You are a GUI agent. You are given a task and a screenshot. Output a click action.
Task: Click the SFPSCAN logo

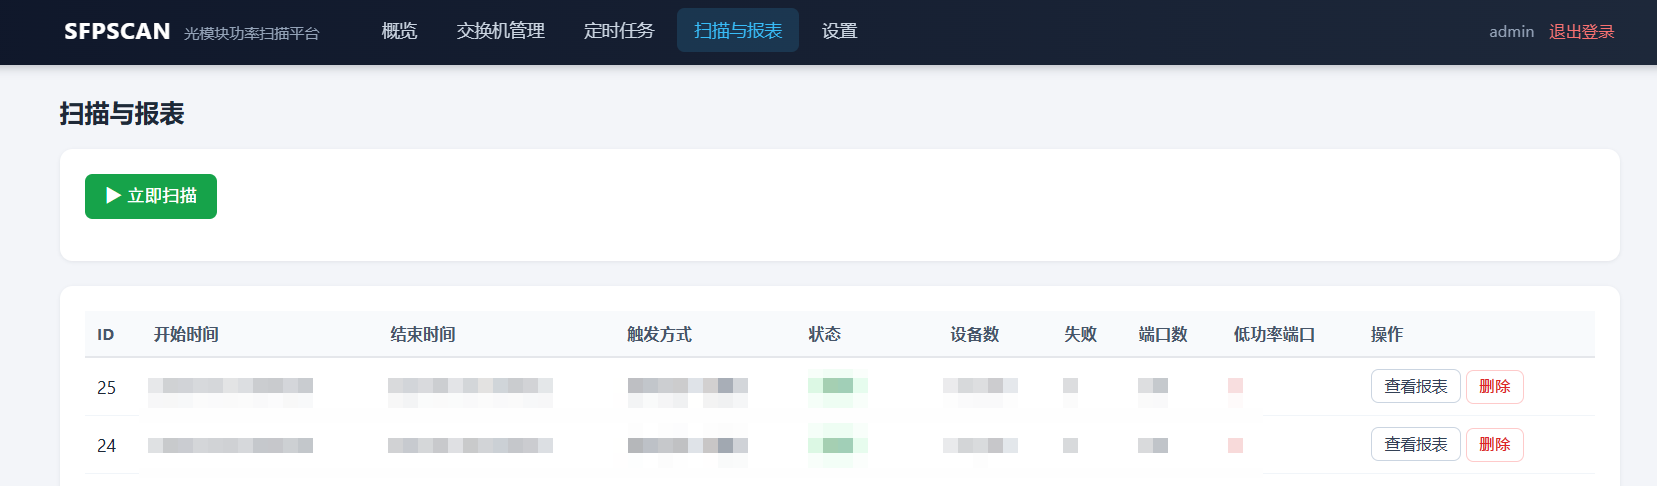click(117, 32)
